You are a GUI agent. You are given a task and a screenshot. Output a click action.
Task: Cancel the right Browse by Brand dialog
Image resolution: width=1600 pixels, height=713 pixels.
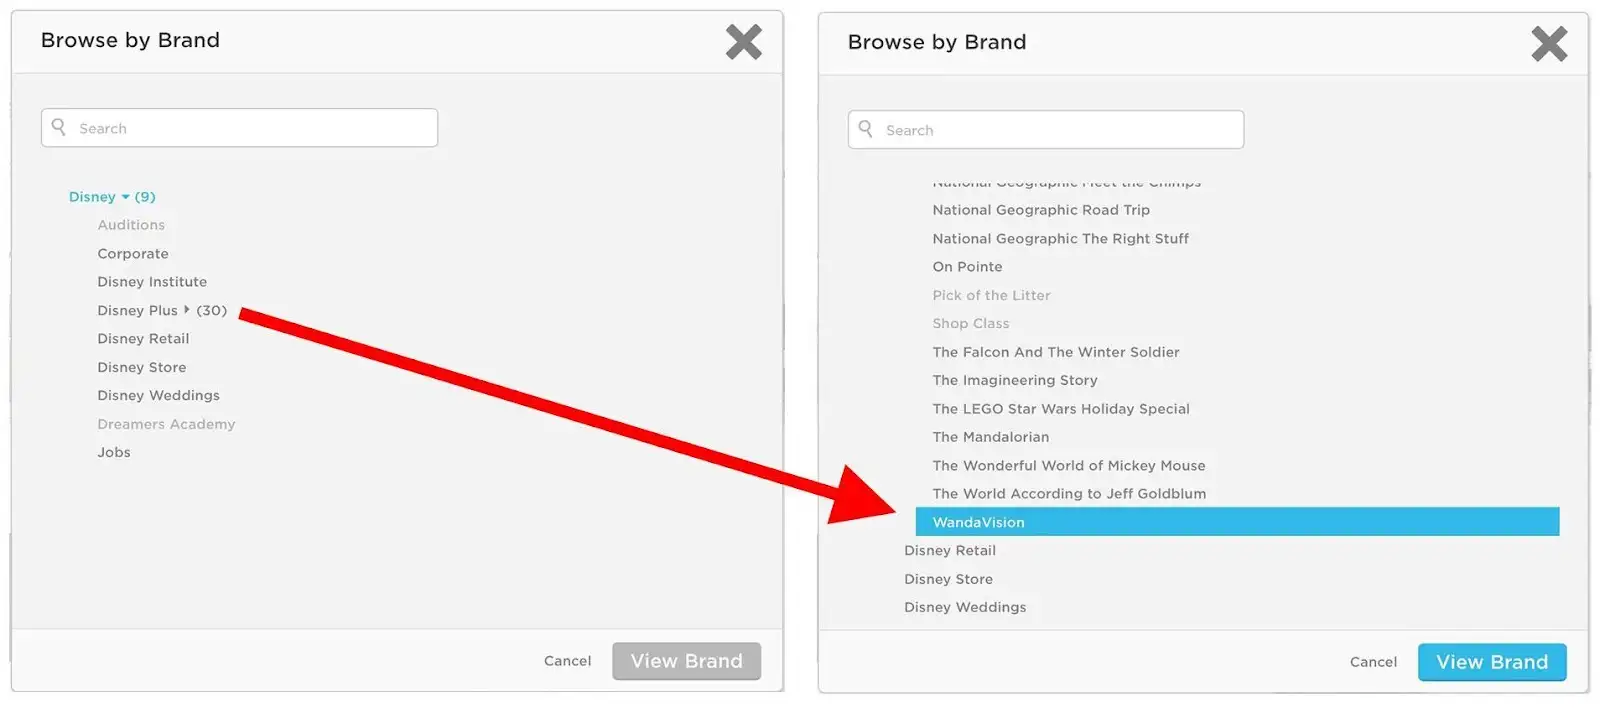pos(1373,662)
